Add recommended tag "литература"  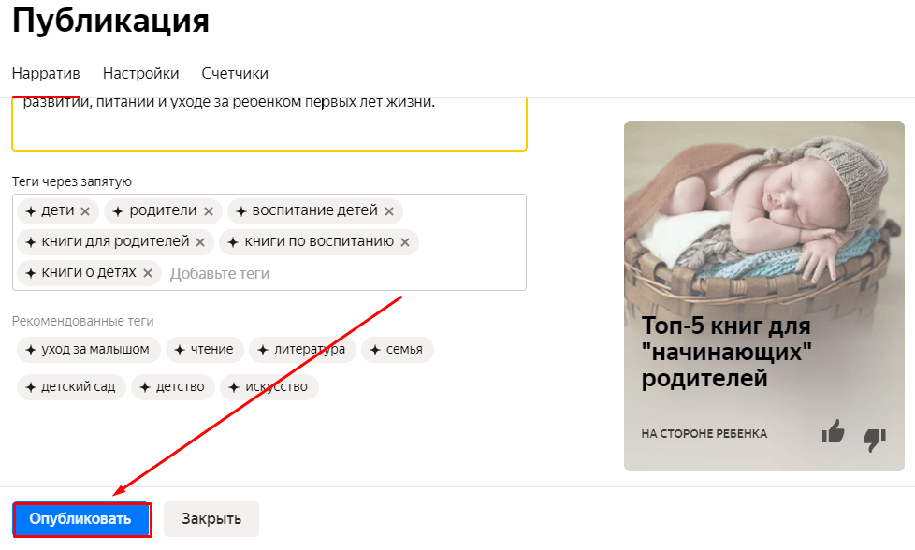(302, 350)
